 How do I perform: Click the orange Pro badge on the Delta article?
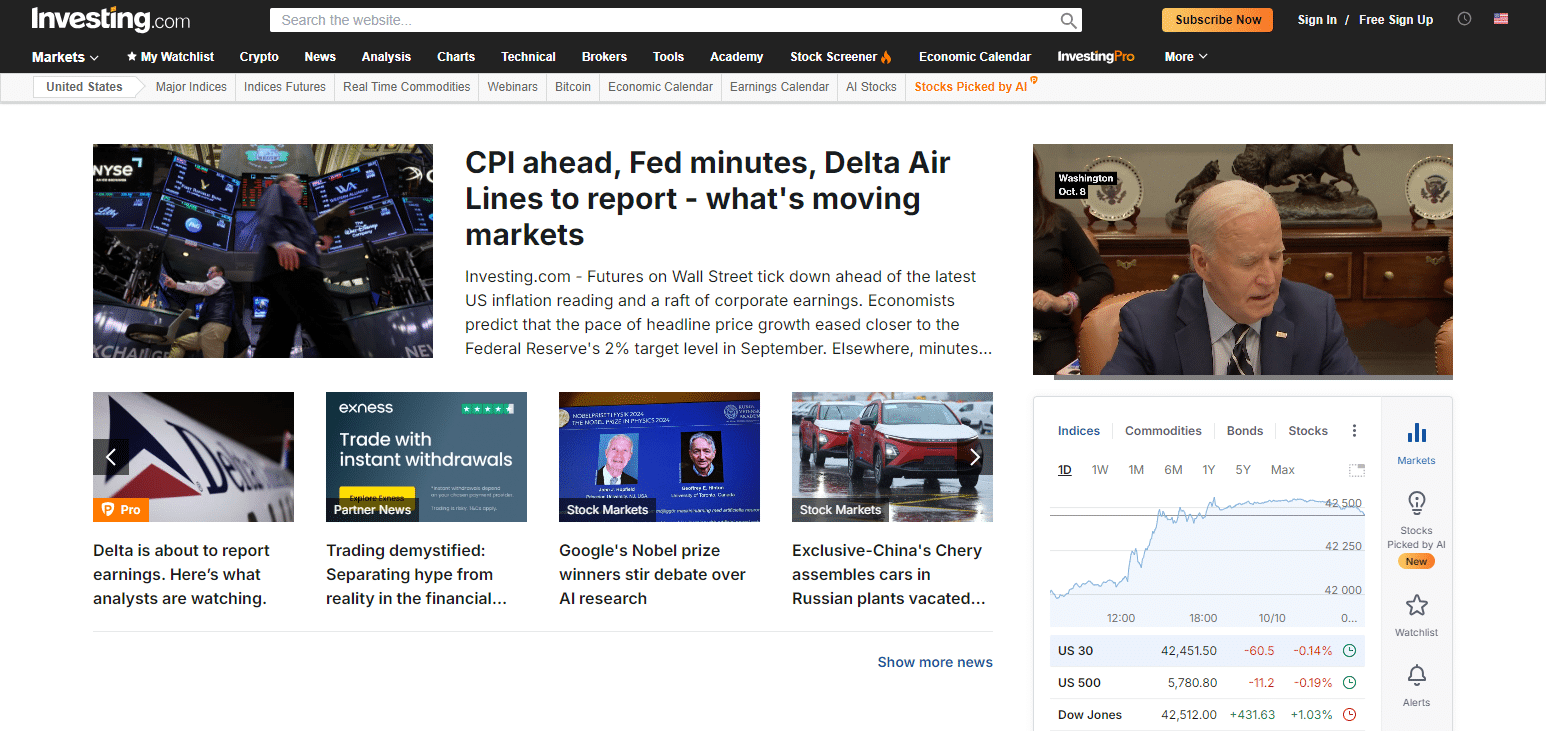pyautogui.click(x=121, y=509)
